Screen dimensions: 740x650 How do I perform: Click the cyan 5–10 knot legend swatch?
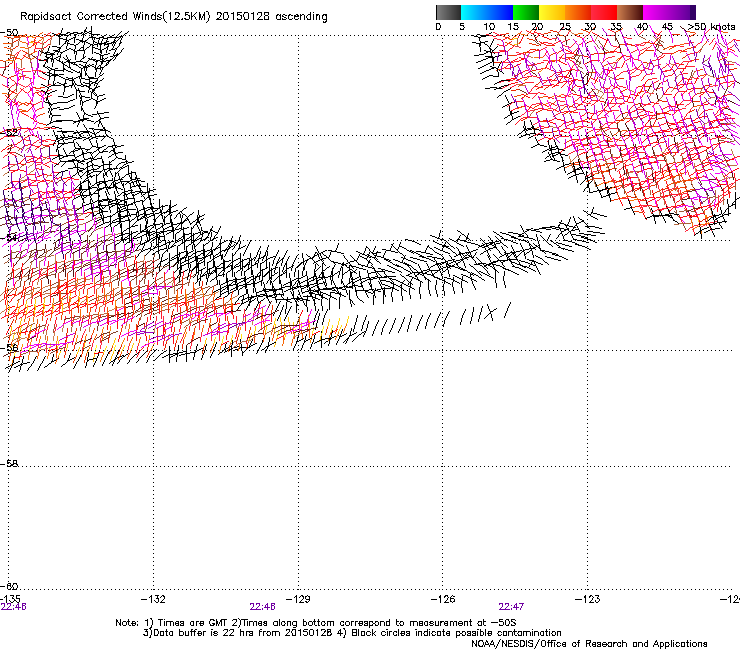pyautogui.click(x=474, y=12)
